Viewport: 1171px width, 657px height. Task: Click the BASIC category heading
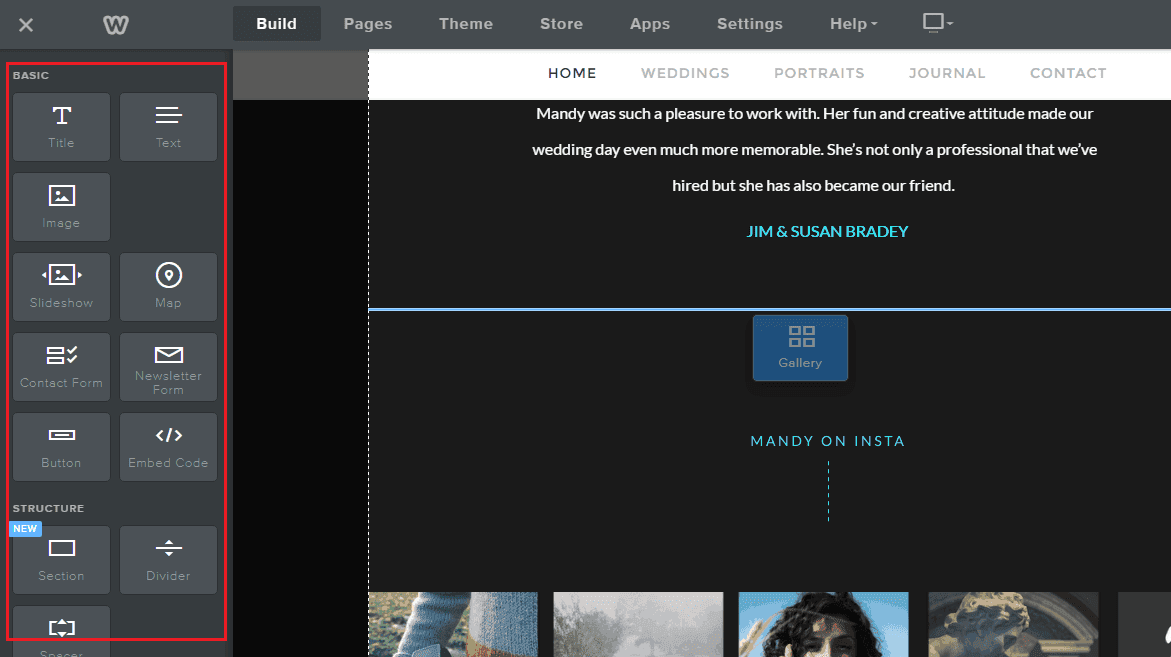[31, 75]
